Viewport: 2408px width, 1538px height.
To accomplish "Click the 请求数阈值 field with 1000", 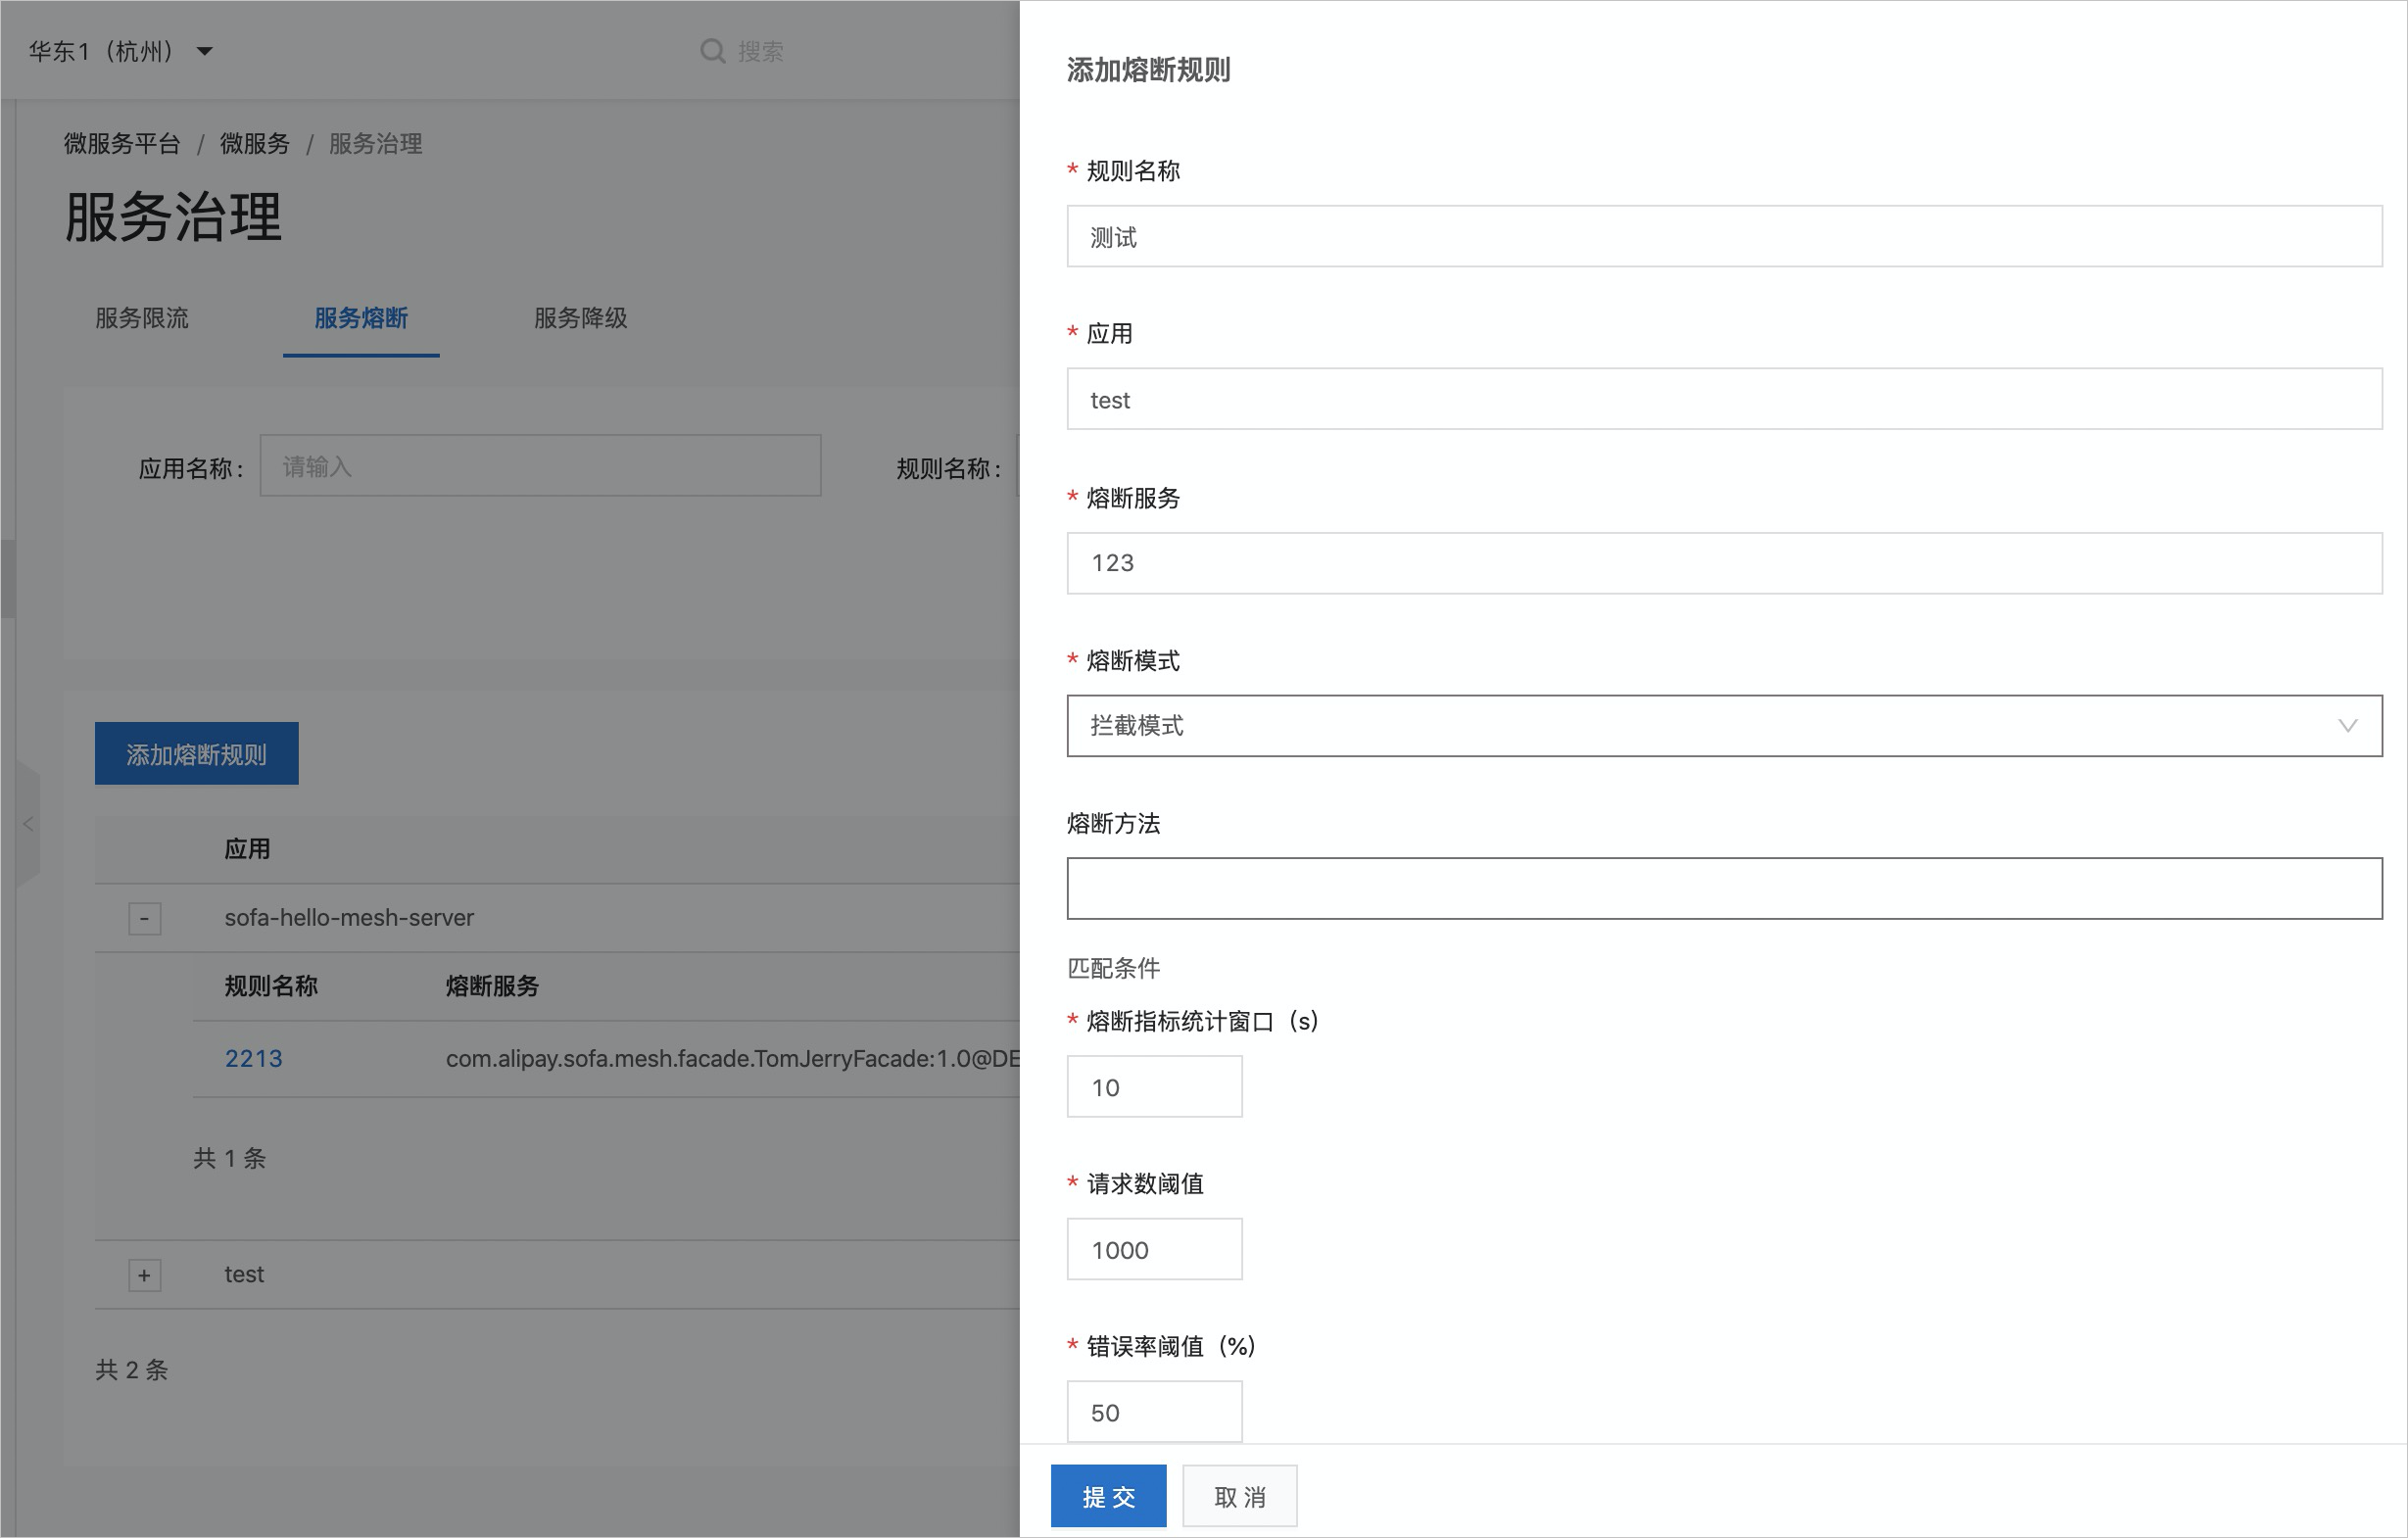I will 1155,1250.
